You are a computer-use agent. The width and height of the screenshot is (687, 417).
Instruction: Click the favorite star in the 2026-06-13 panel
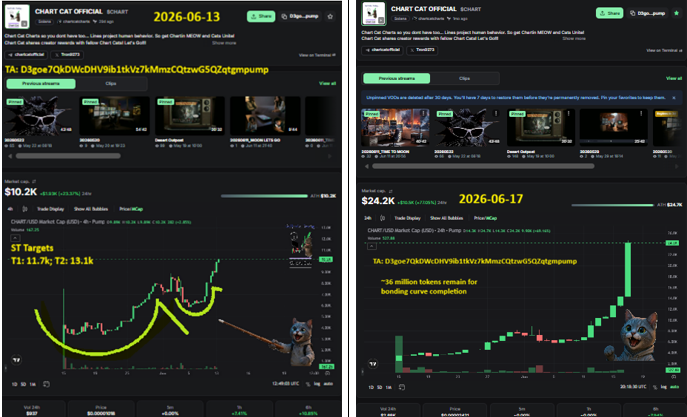click(330, 16)
